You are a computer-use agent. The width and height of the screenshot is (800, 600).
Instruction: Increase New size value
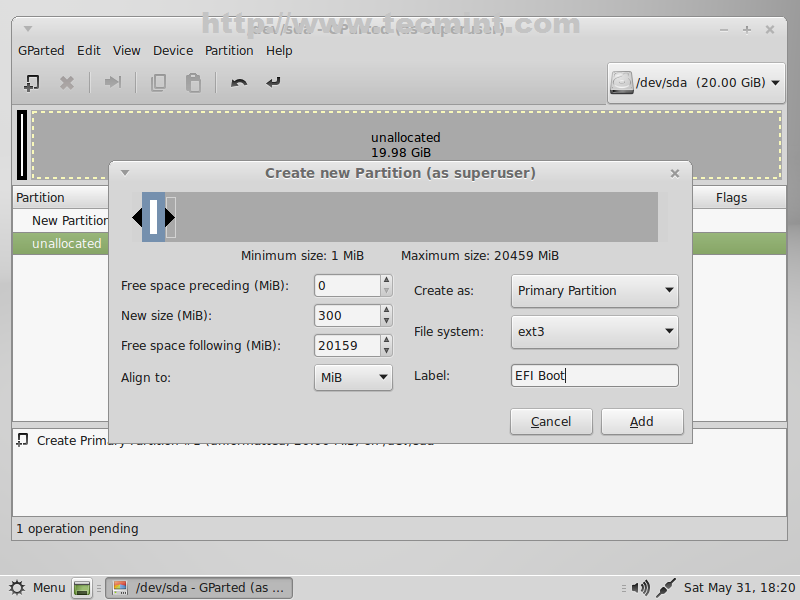coord(386,310)
